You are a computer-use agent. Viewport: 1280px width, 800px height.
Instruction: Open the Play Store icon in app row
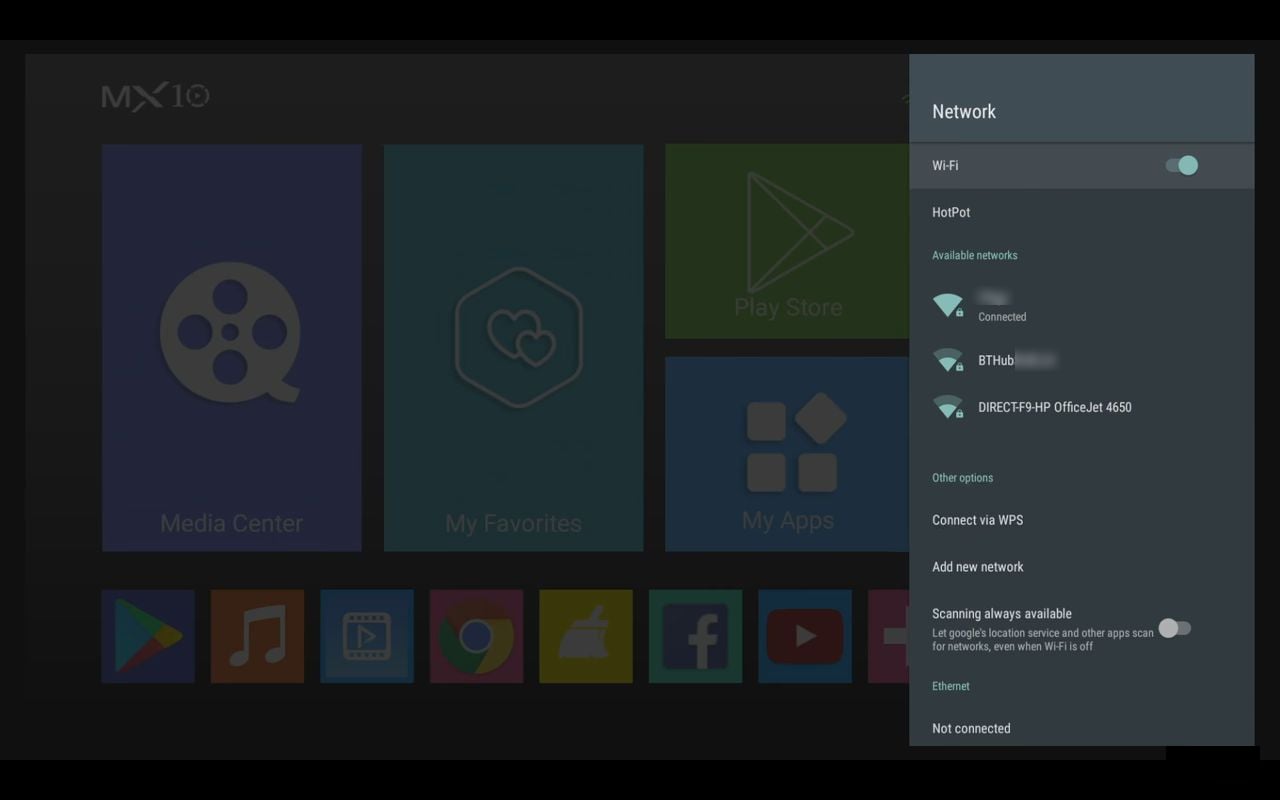click(148, 636)
